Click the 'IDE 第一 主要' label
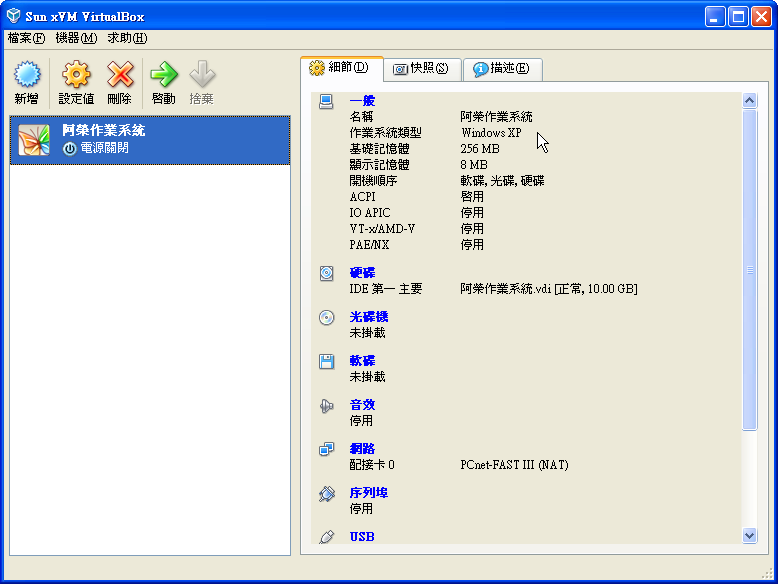 (386, 289)
